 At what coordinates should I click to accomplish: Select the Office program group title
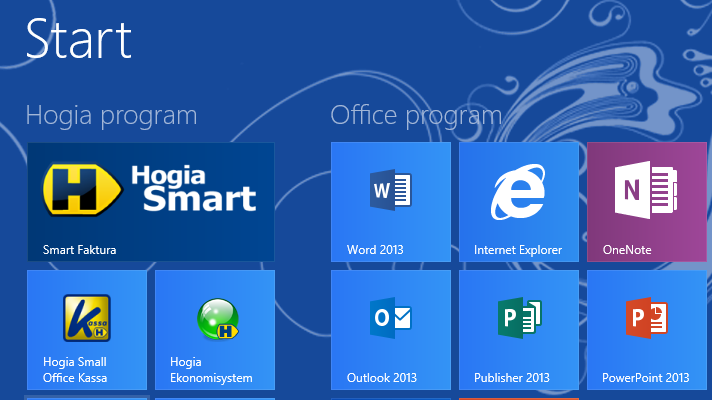[416, 116]
